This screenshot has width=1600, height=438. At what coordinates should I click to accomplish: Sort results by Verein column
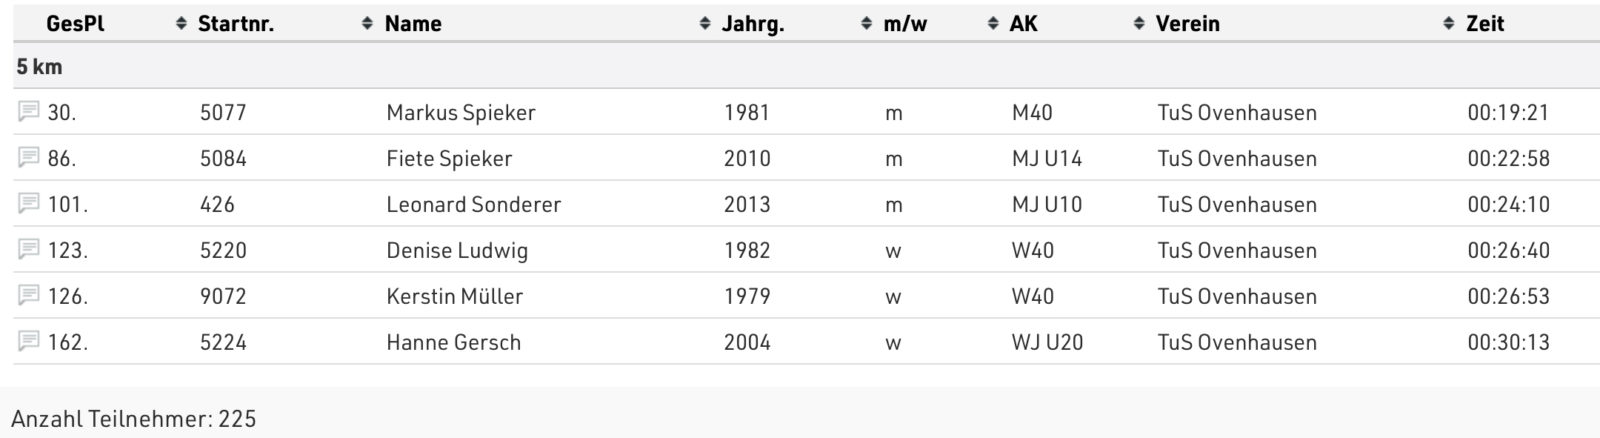(x=1187, y=23)
